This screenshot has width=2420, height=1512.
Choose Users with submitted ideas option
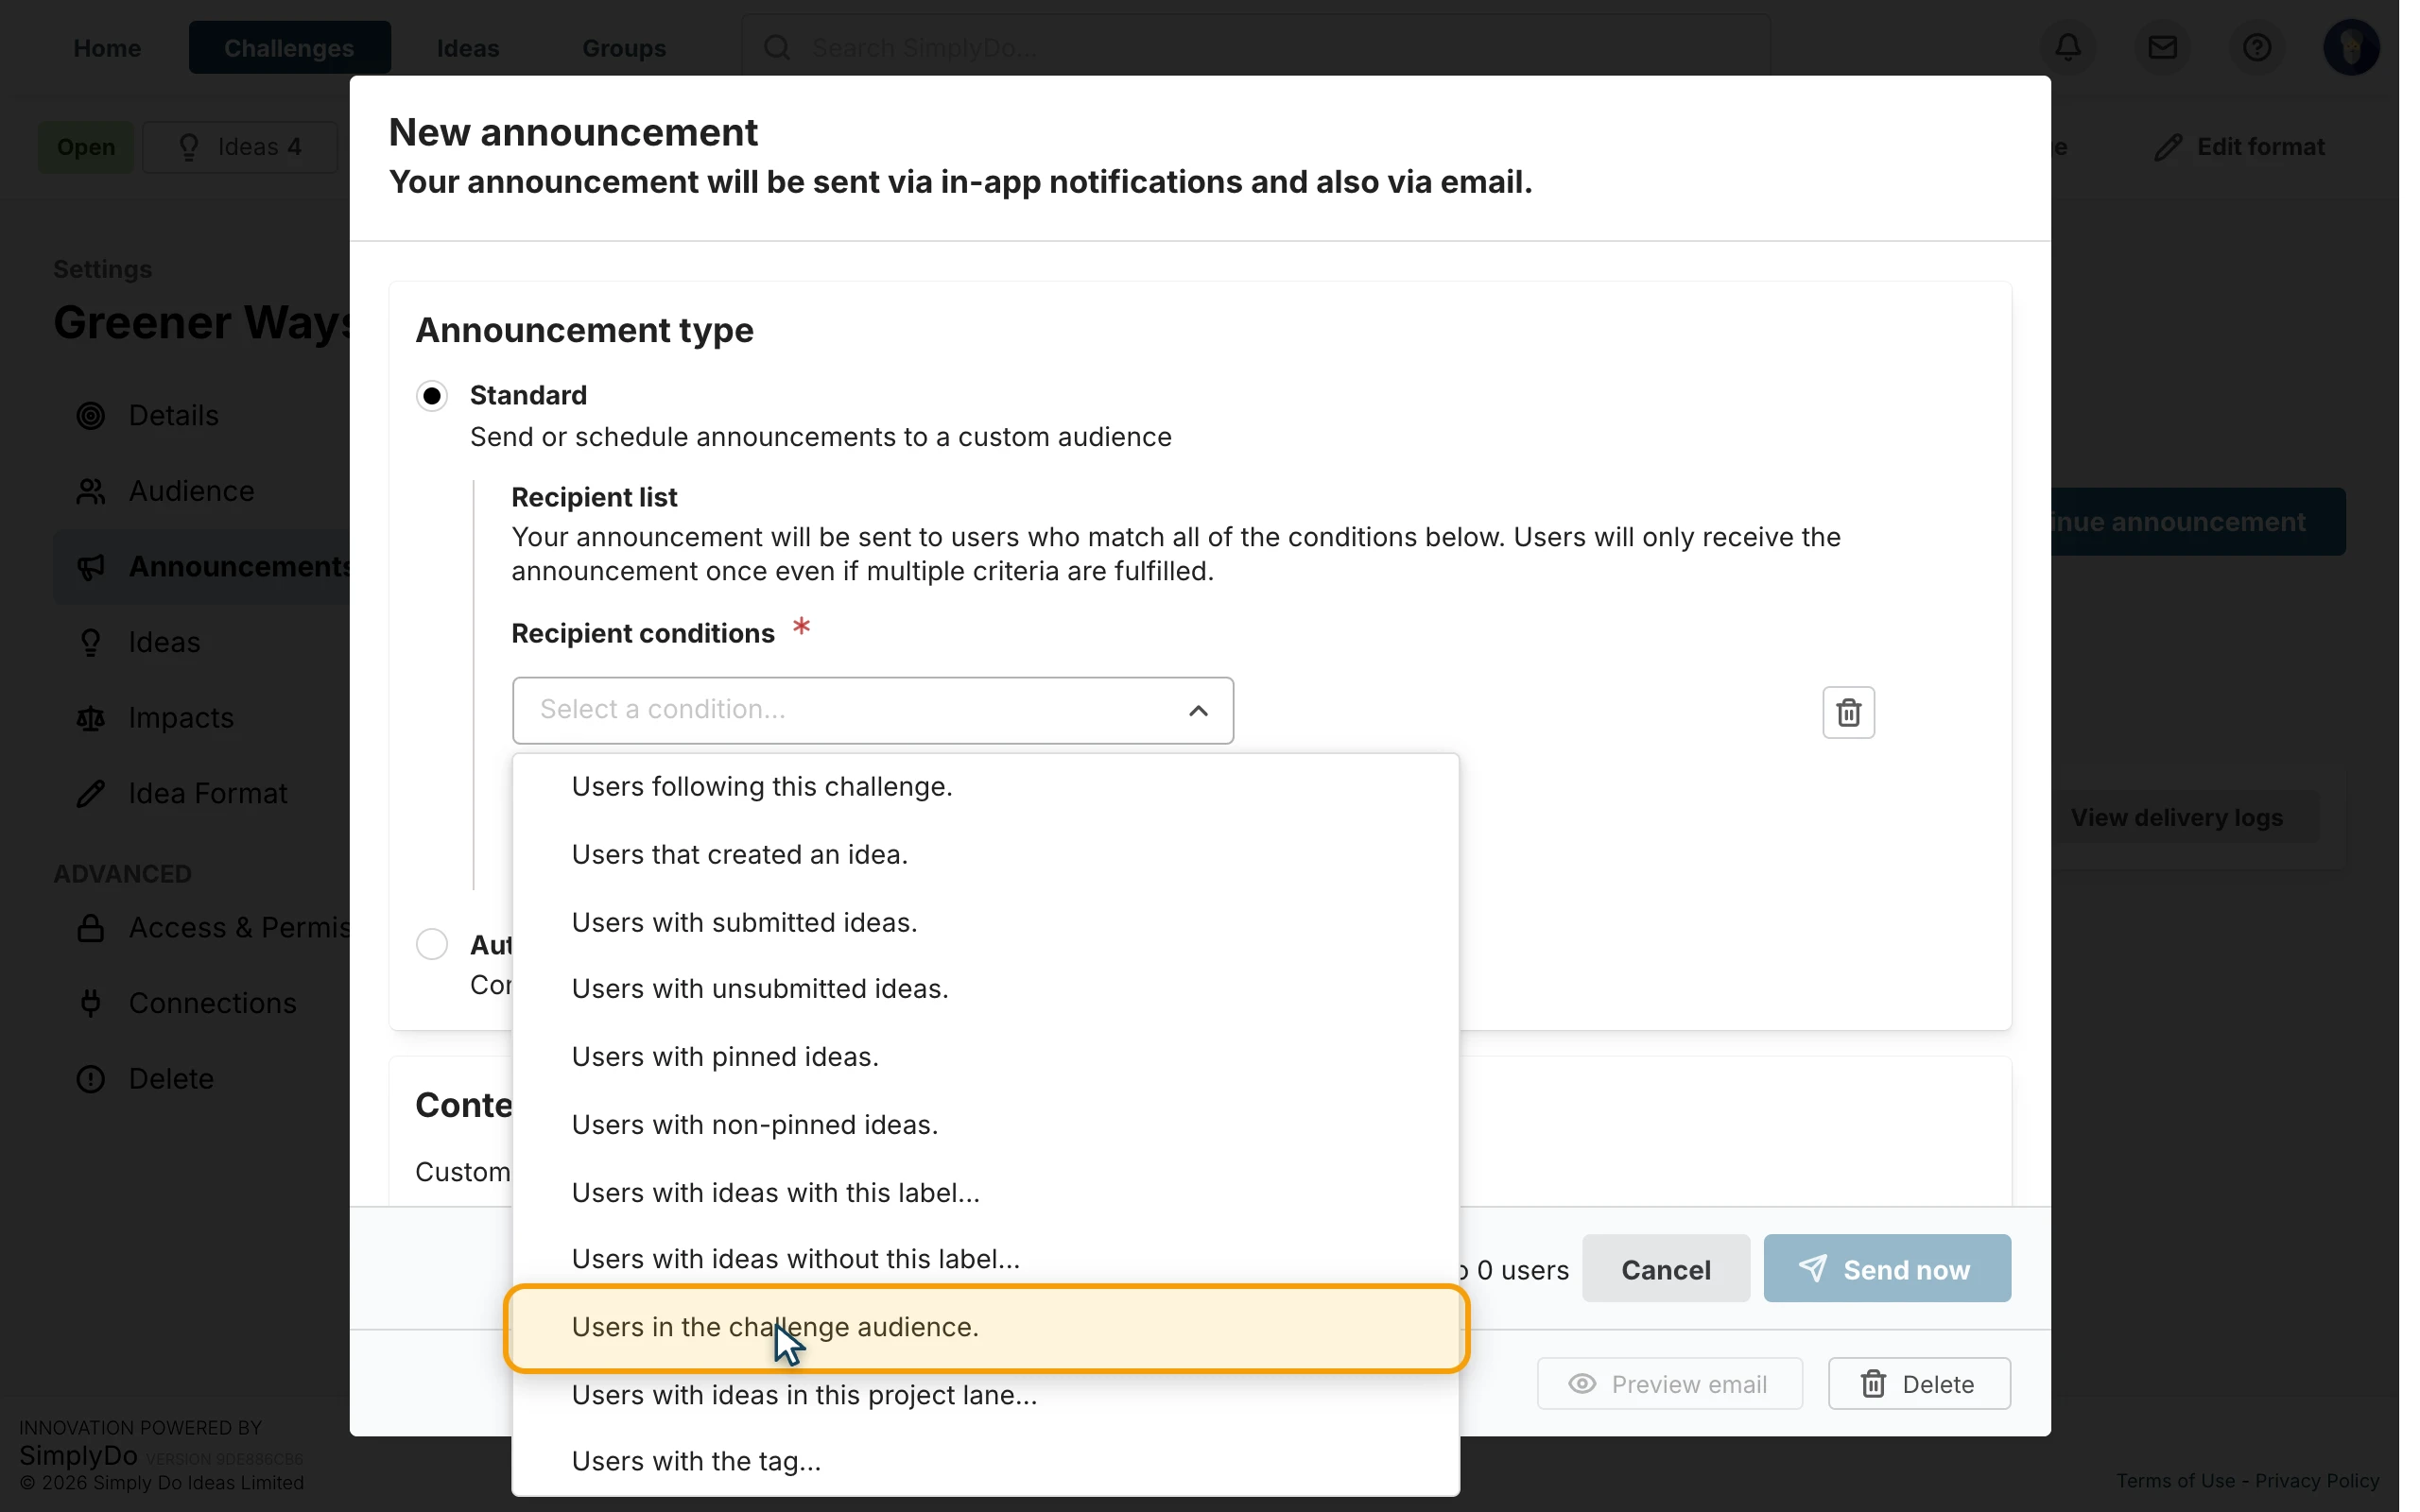(x=985, y=922)
